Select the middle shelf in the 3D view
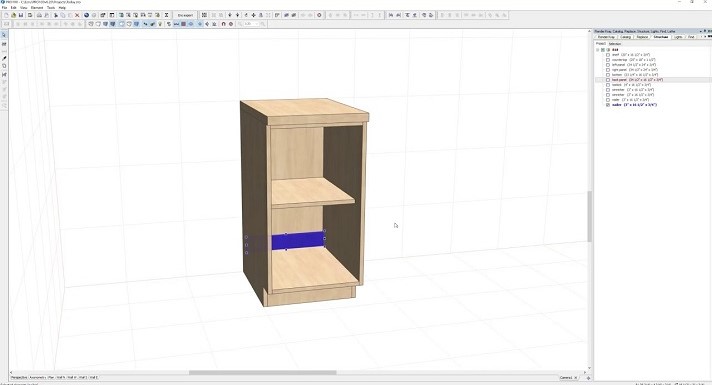Image resolution: width=712 pixels, height=385 pixels. [312, 192]
